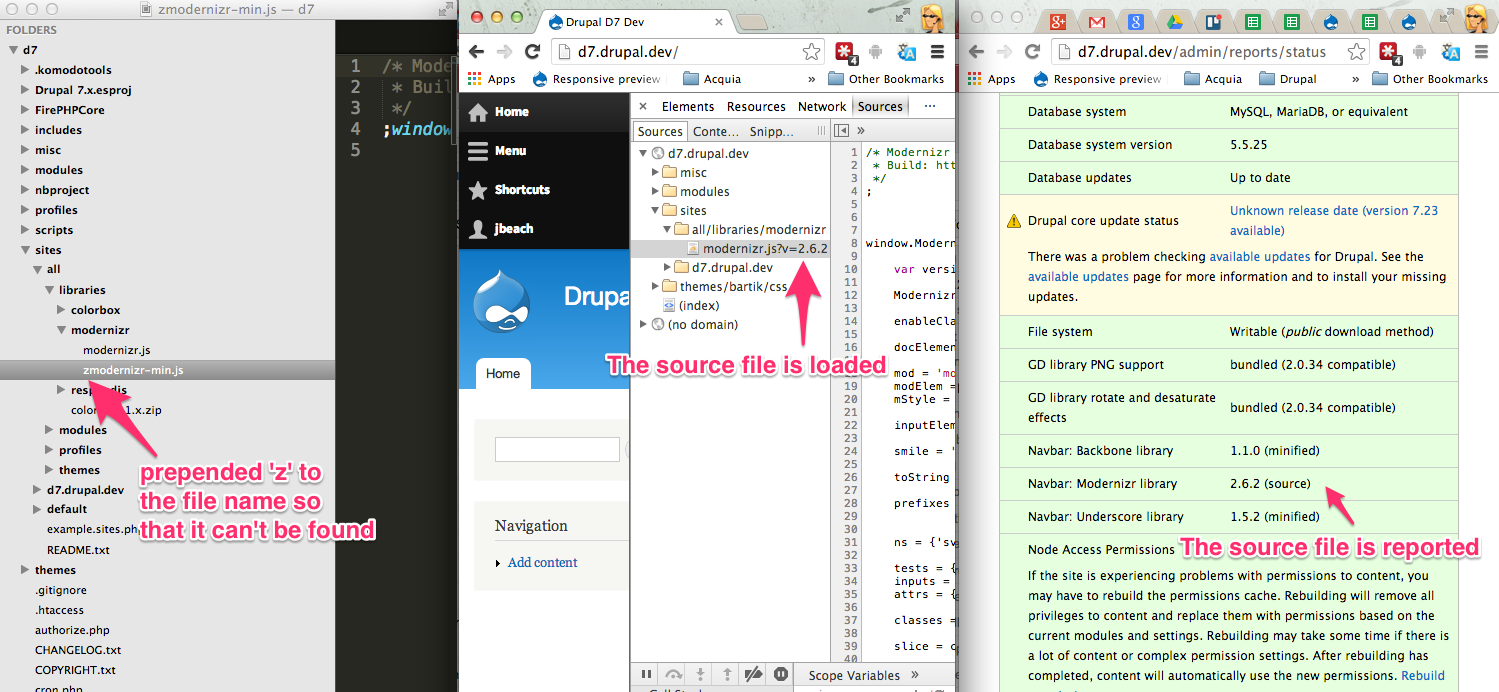Expand themes/bartik/css folder in DevTools

(656, 287)
